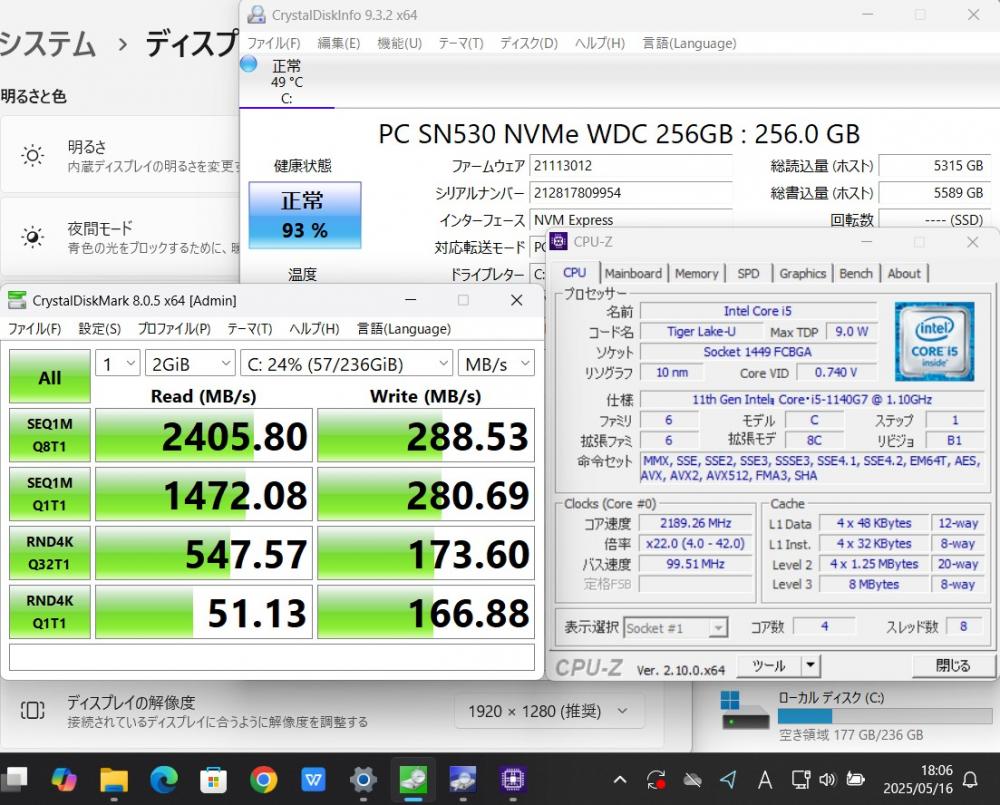Viewport: 1000px width, 805px height.
Task: Open the C: 24% drive selection dropdown
Action: (x=346, y=364)
